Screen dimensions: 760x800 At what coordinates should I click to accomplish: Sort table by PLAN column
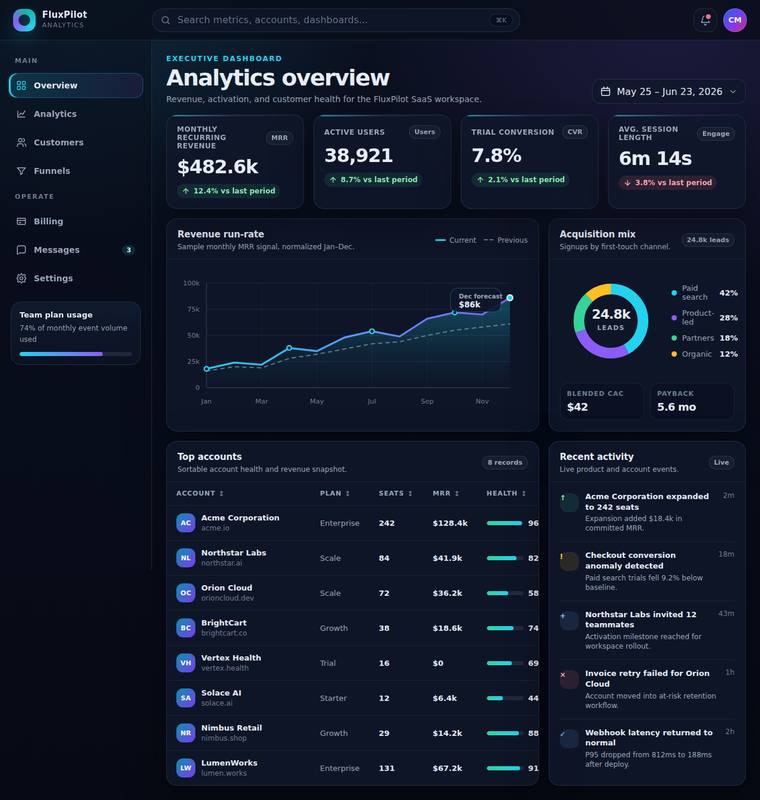pos(335,493)
